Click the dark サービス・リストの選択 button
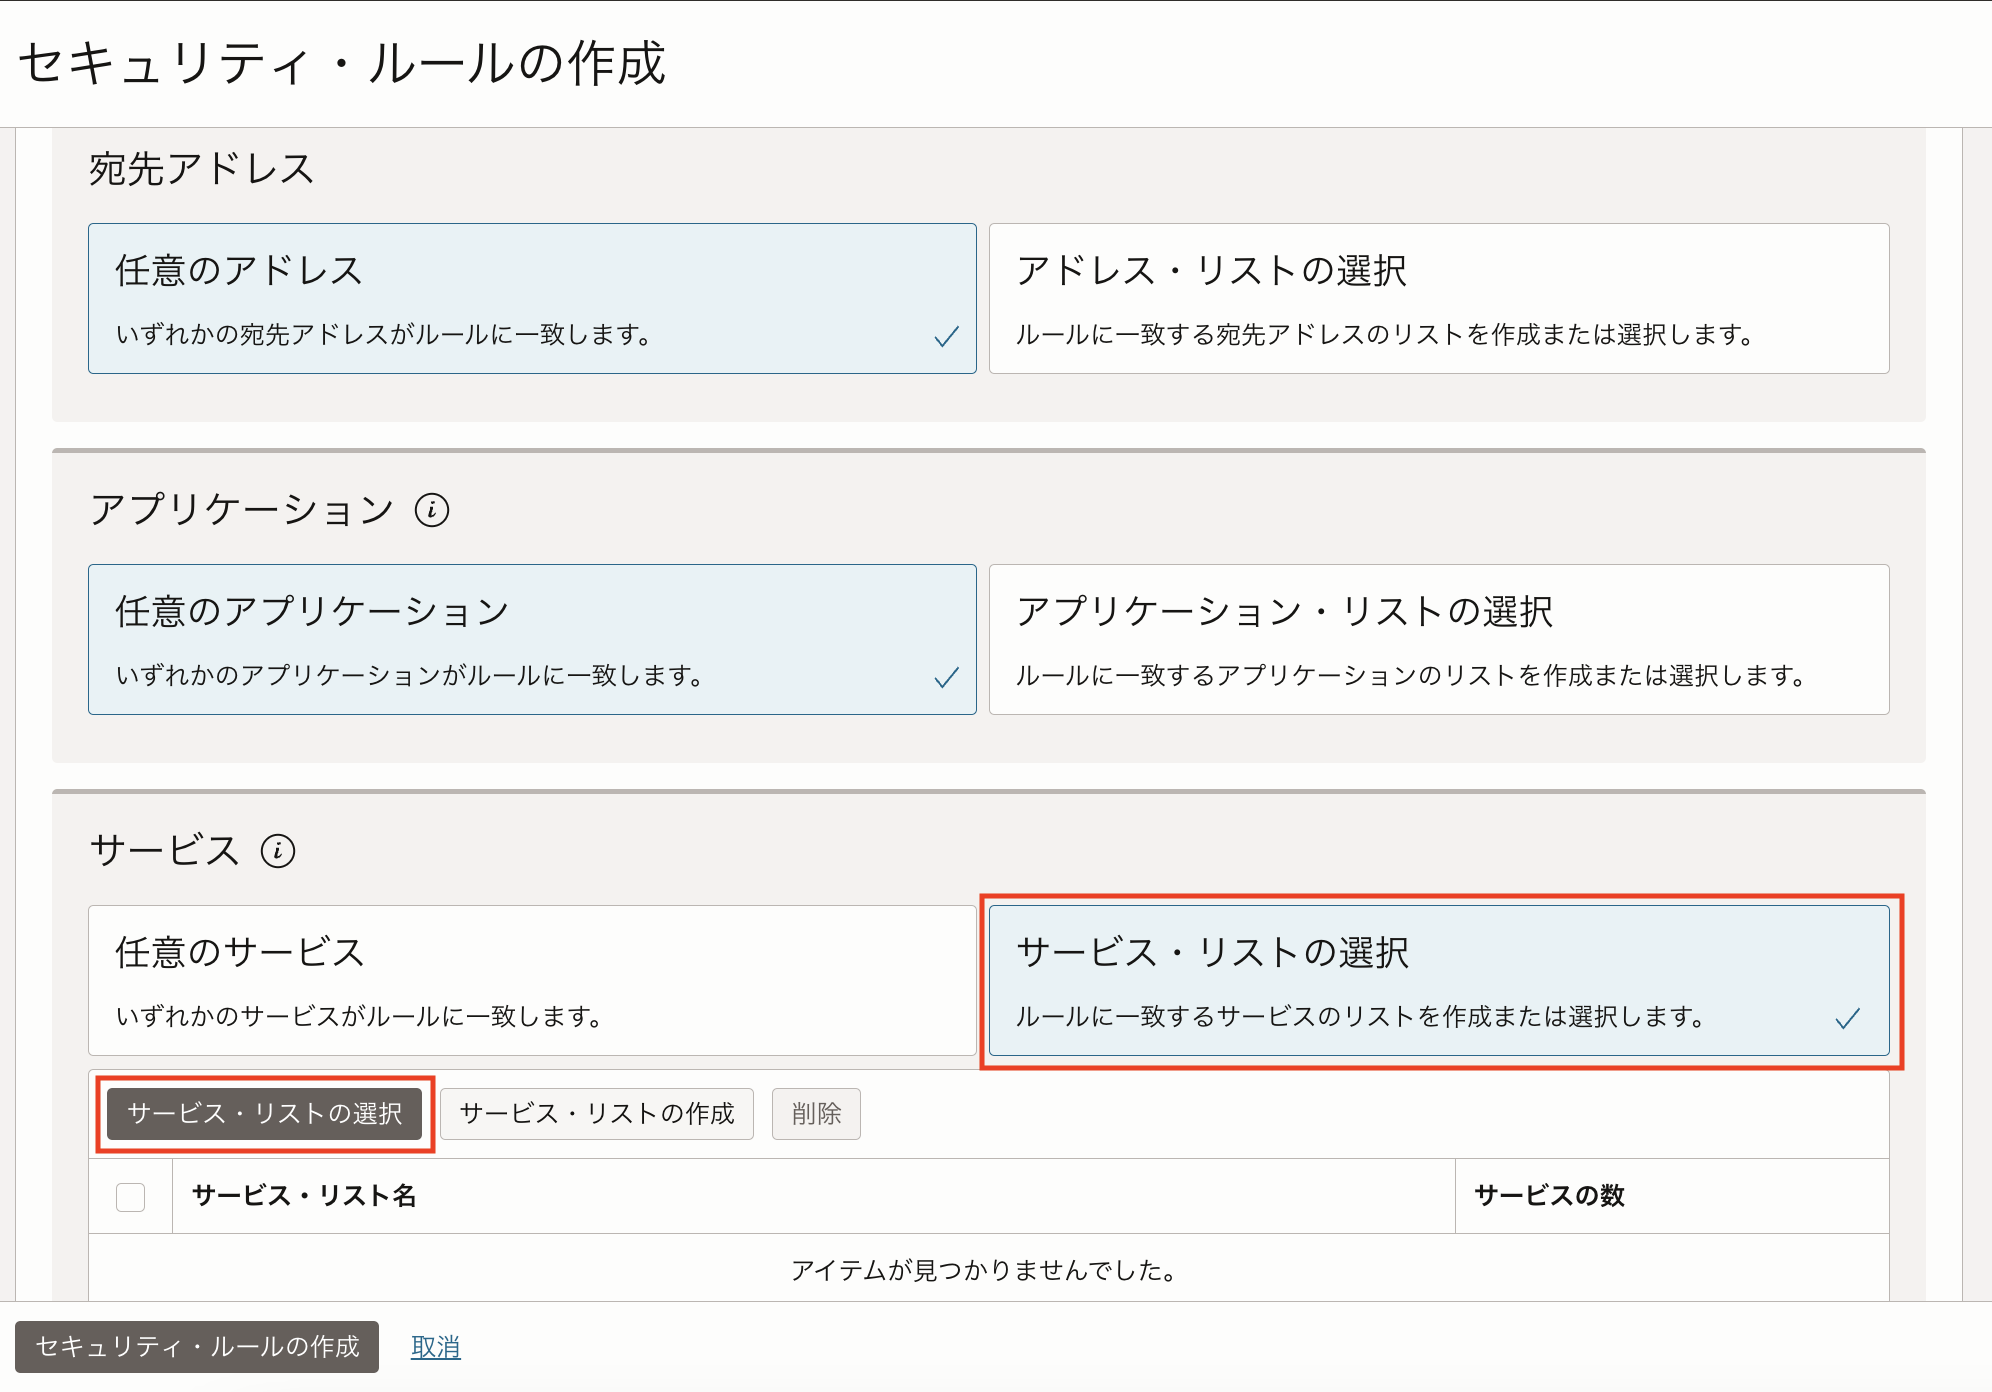The image size is (1992, 1392). coord(265,1114)
